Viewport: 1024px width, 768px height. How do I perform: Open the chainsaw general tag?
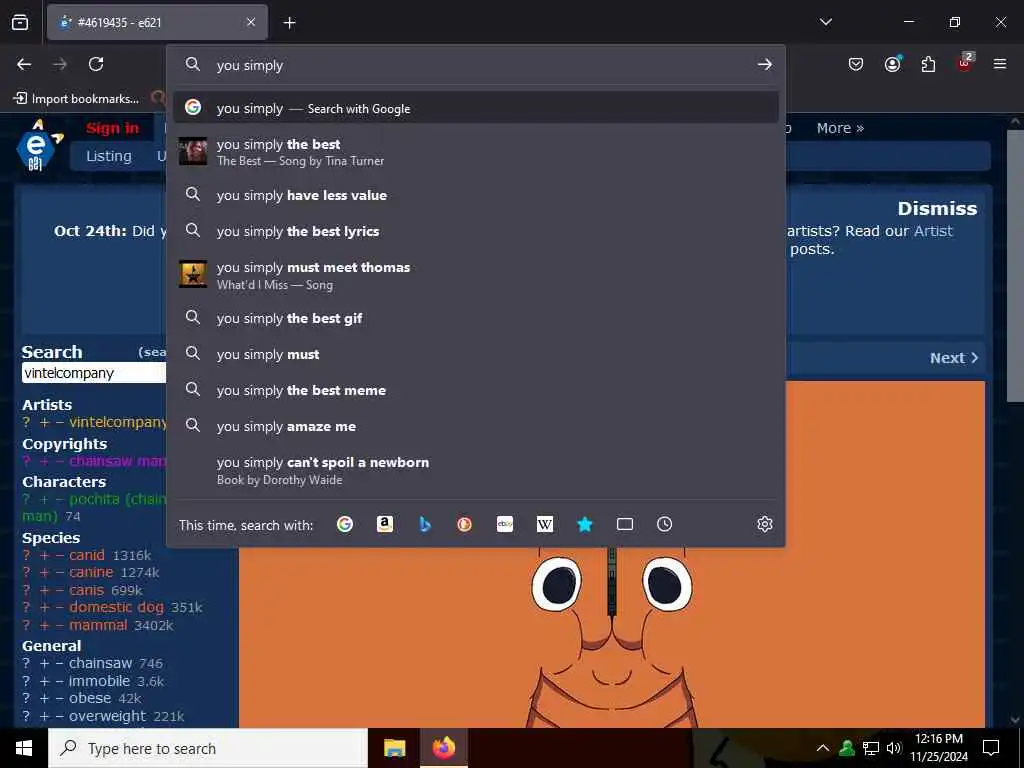pyautogui.click(x=101, y=664)
